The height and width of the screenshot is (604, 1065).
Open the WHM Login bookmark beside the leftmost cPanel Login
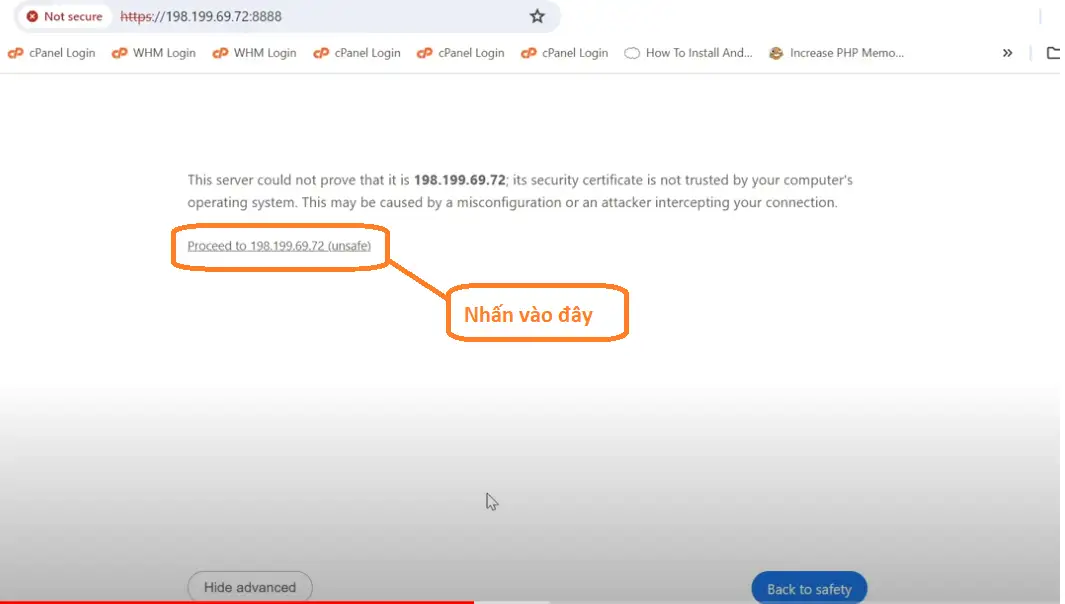coord(154,53)
